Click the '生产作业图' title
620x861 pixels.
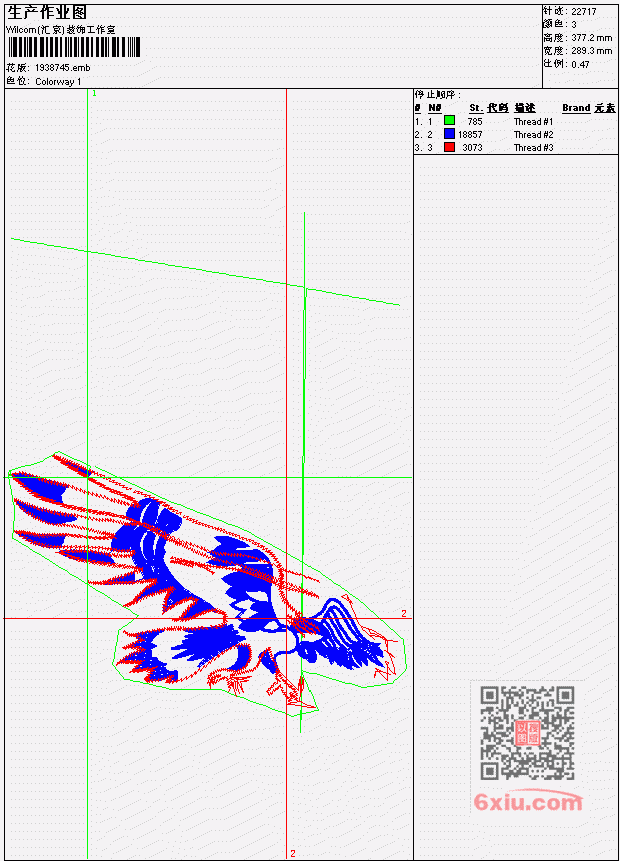(47, 13)
